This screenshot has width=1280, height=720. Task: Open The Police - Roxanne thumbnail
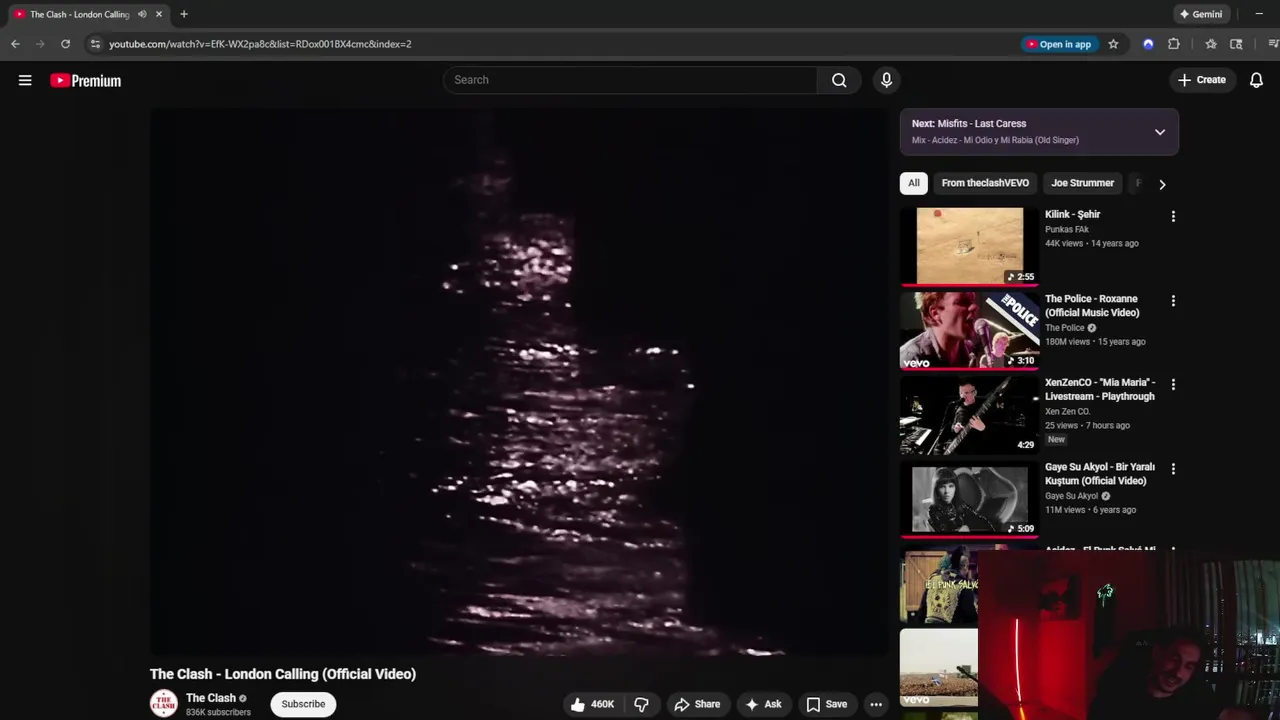click(x=970, y=331)
